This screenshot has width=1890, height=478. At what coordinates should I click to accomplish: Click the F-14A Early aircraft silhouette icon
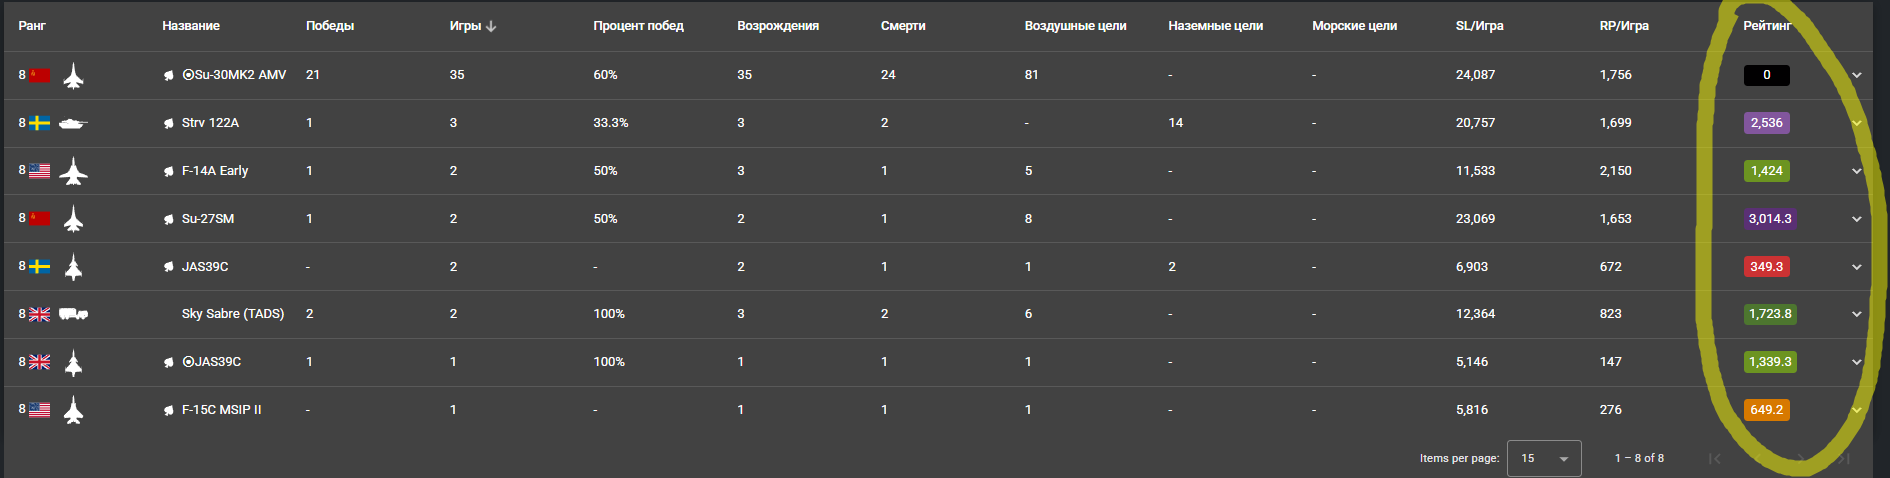point(73,171)
